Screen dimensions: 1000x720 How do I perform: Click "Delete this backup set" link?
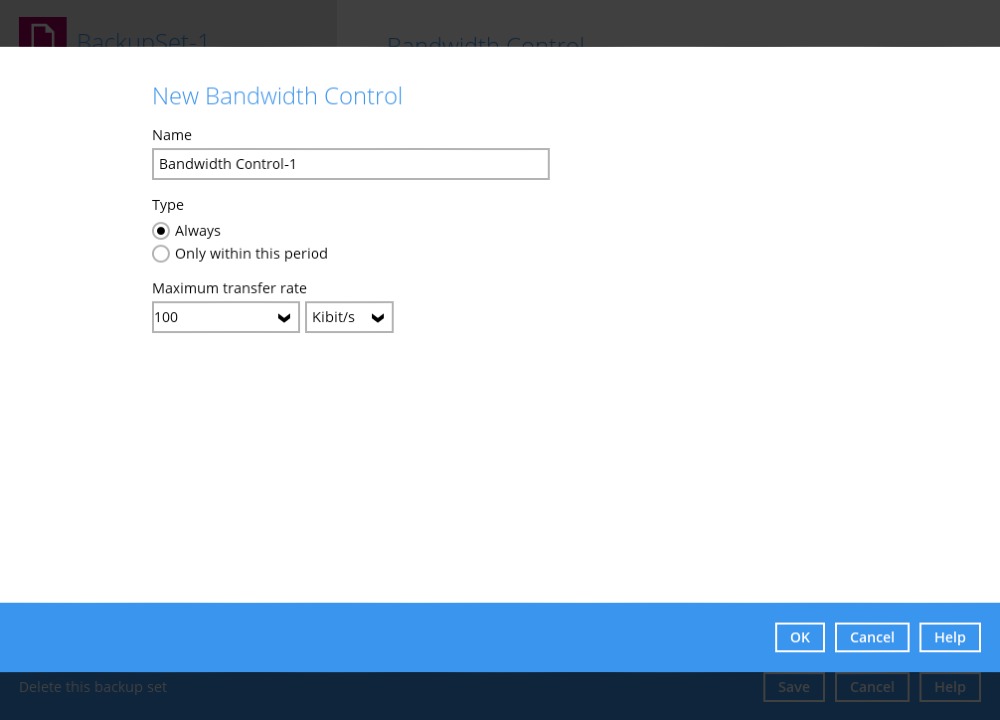pyautogui.click(x=92, y=687)
